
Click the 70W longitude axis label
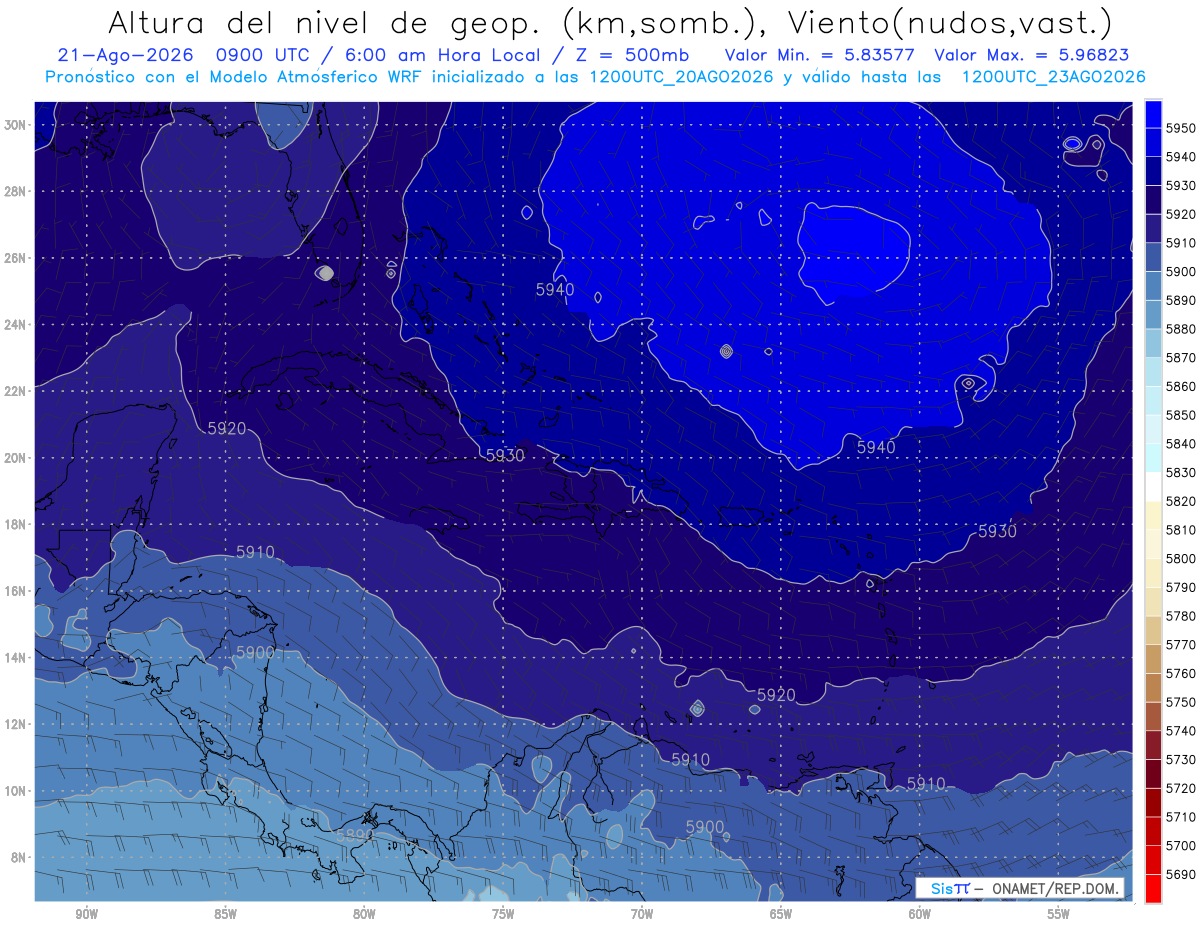click(642, 915)
